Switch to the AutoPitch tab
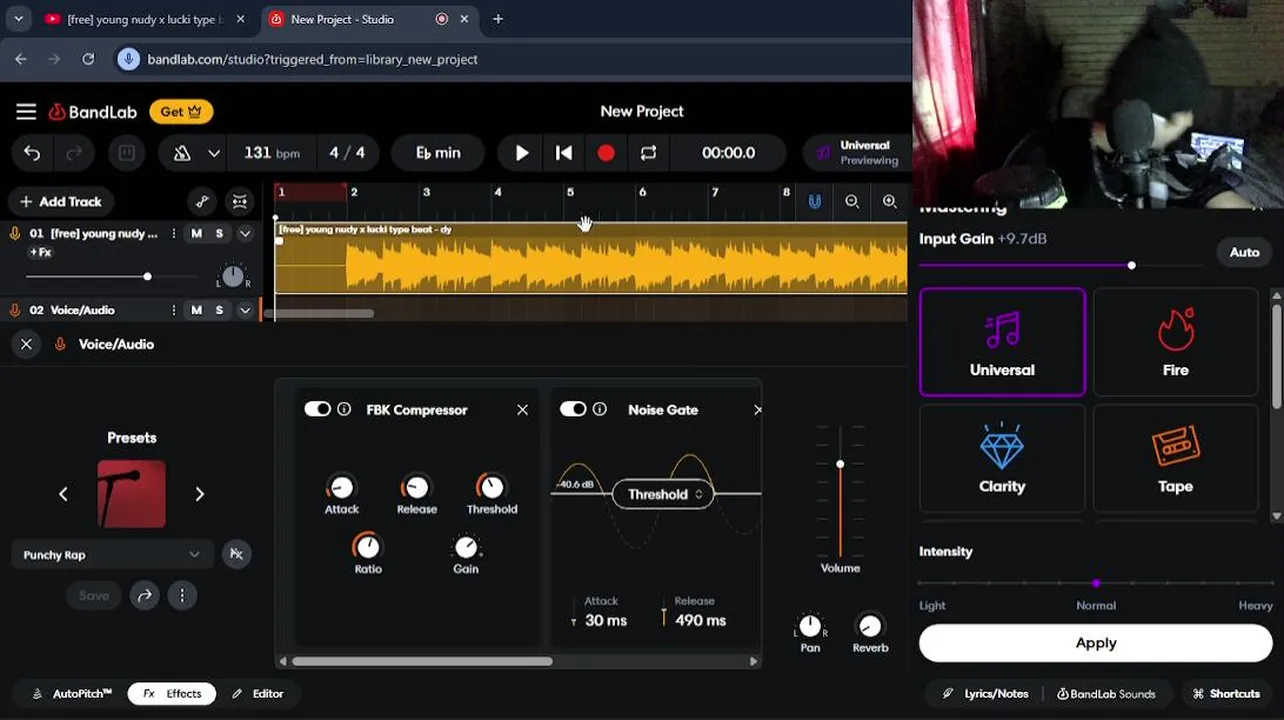 72,693
